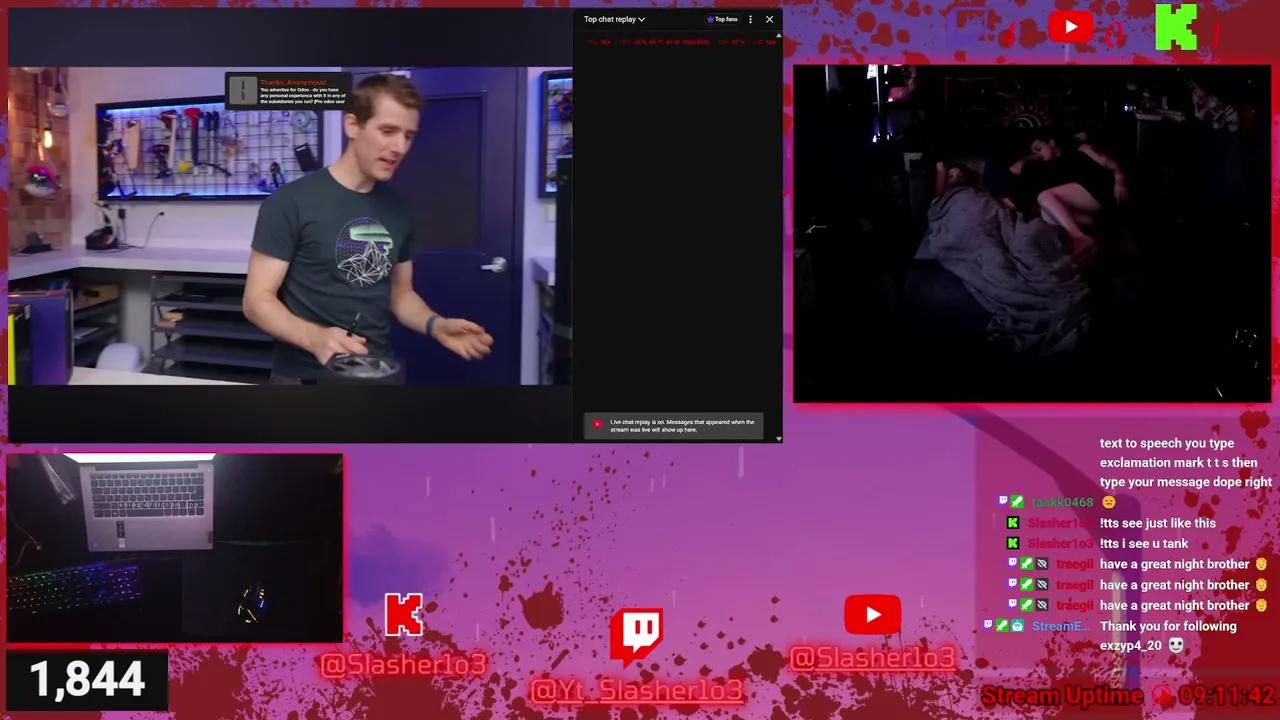Viewport: 1280px width, 720px height.
Task: Click the tankk0468 username in chat
Action: (x=1062, y=502)
